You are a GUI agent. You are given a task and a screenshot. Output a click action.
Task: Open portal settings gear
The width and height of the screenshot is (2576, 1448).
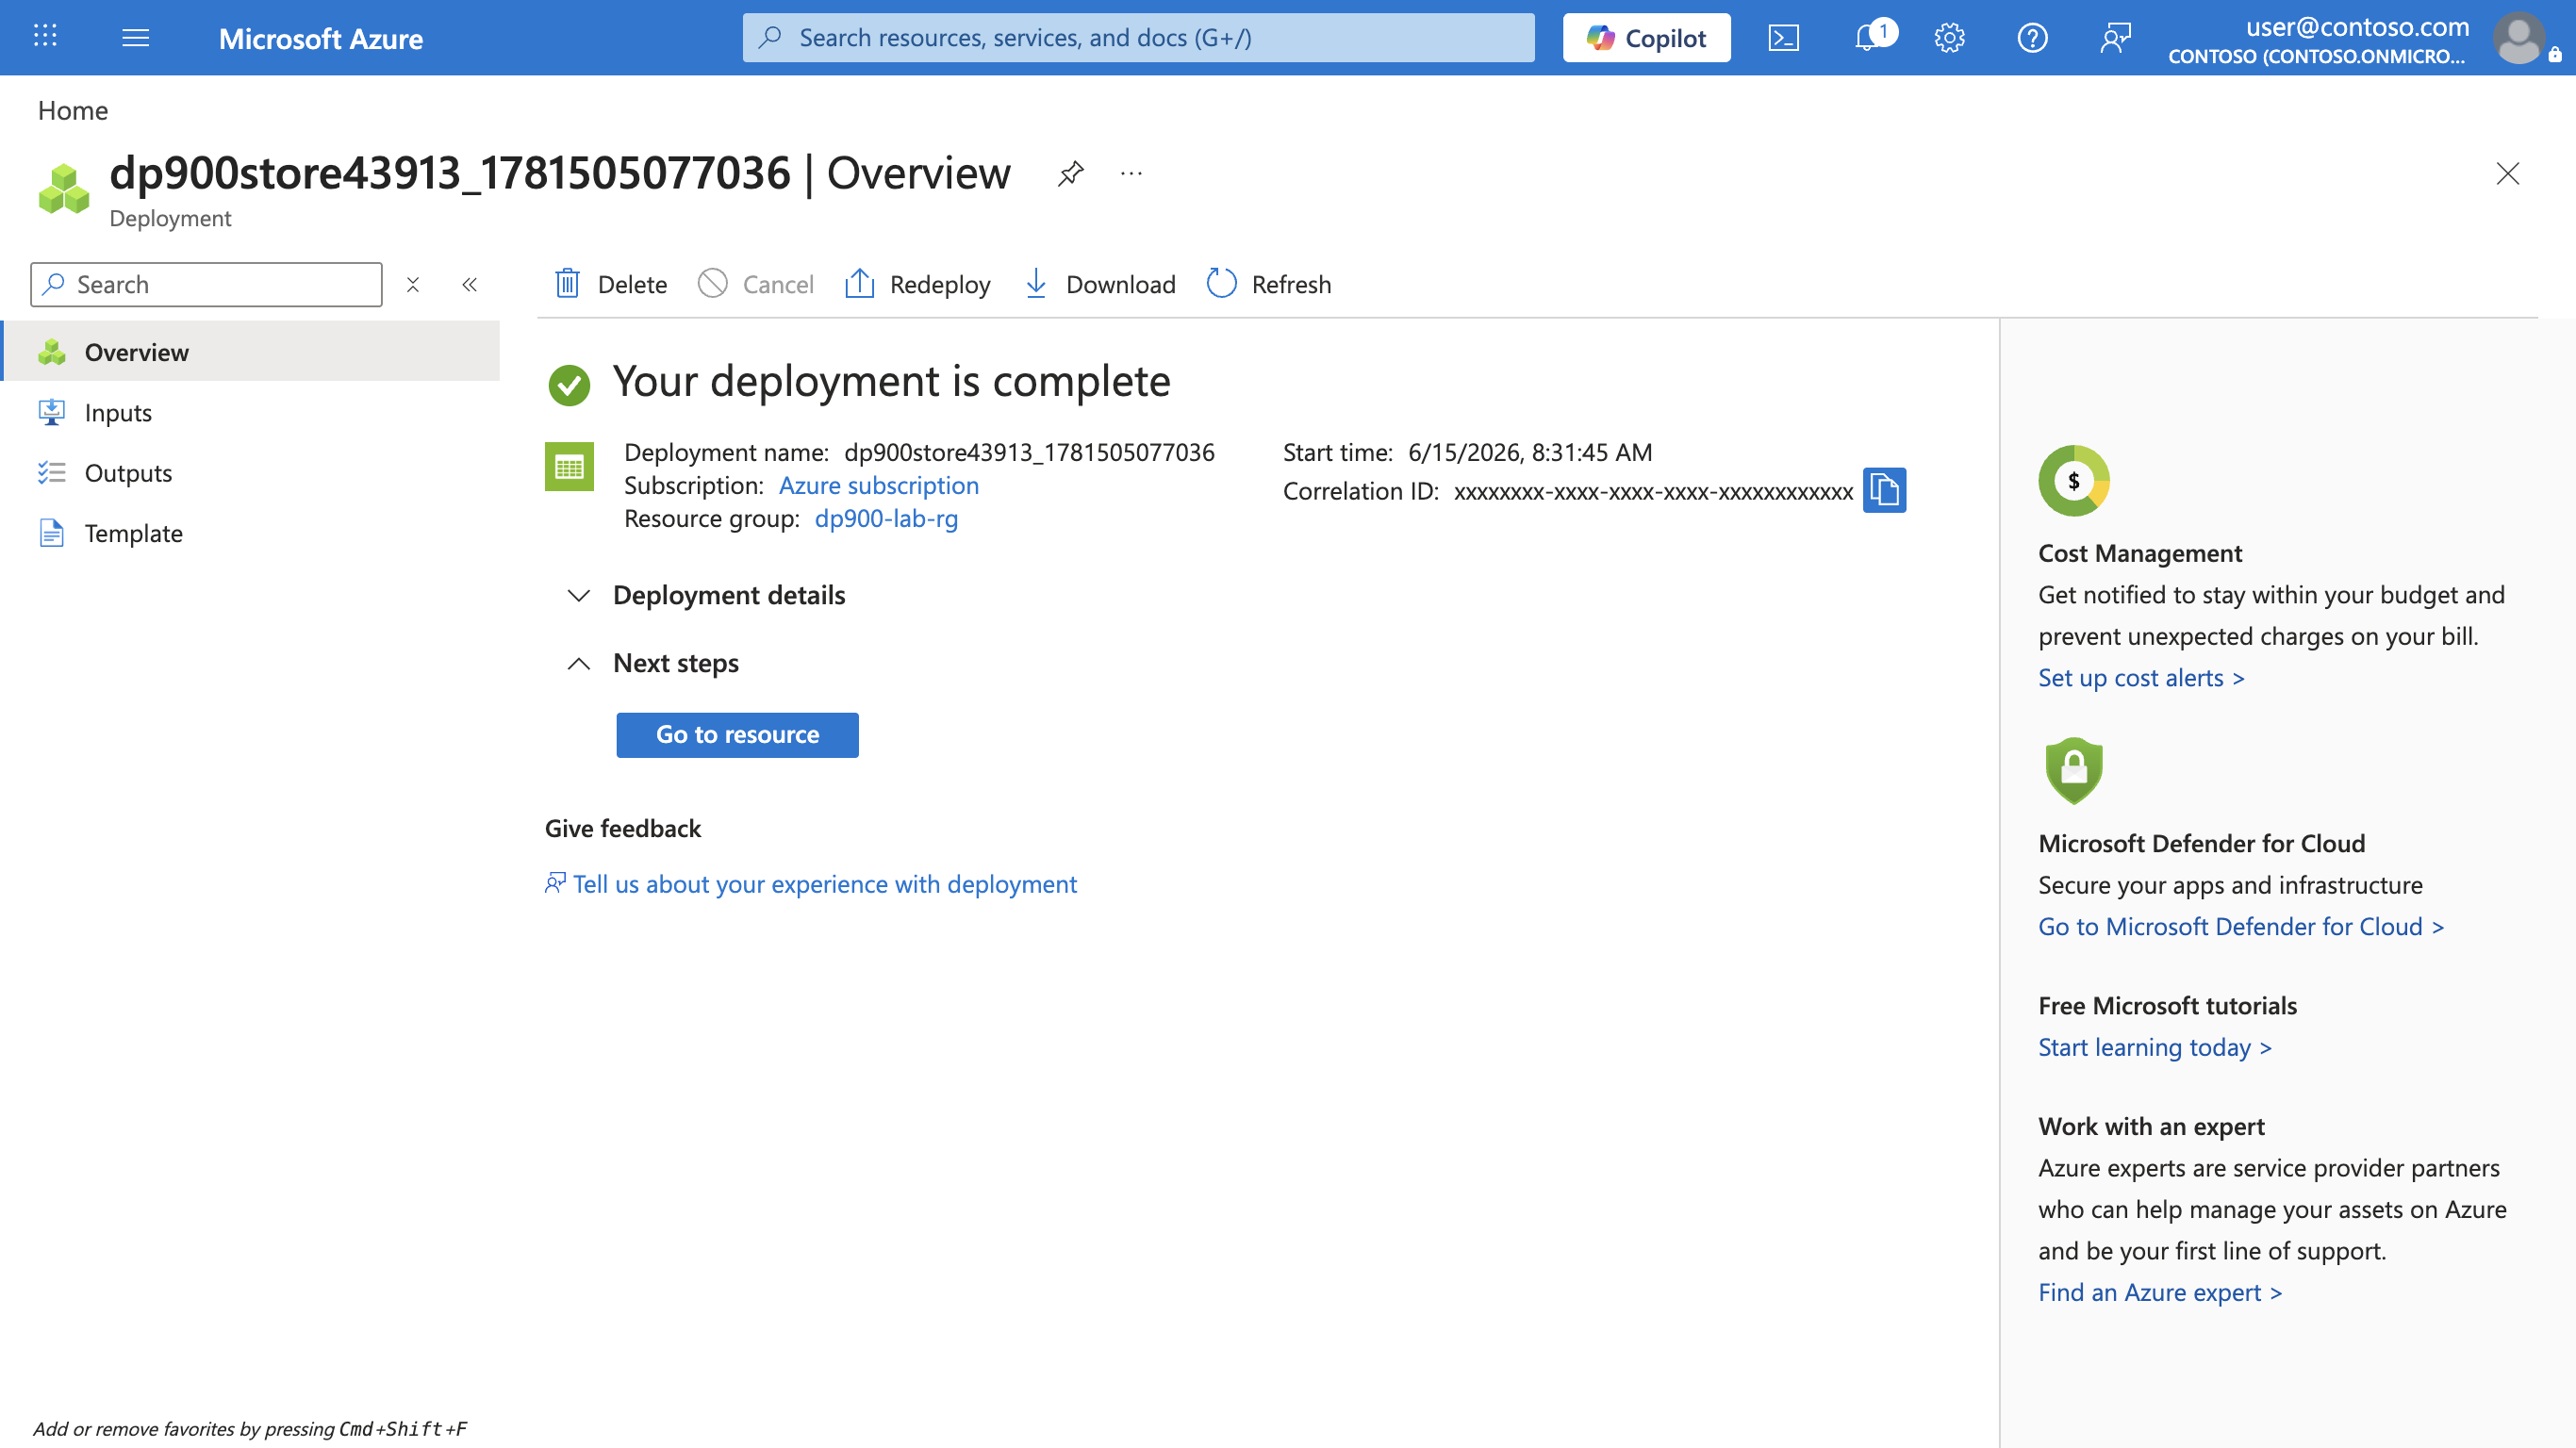[x=1949, y=38]
